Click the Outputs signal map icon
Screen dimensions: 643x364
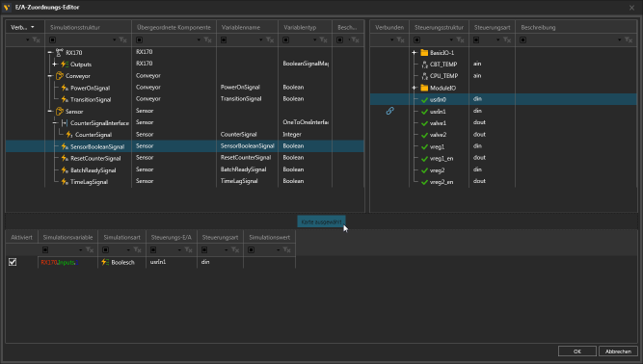tap(64, 64)
